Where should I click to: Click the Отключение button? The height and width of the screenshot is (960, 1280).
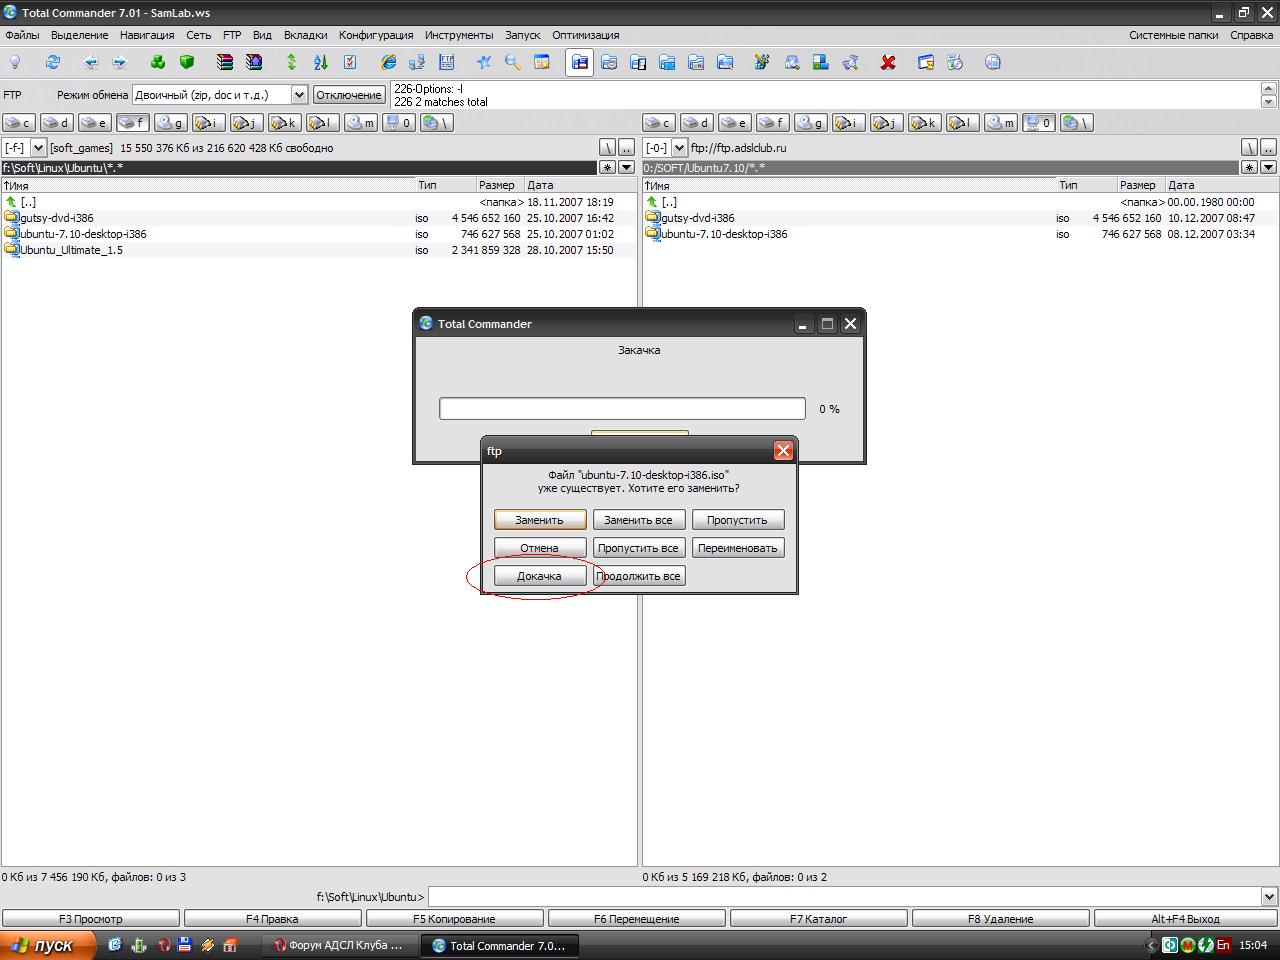349,95
